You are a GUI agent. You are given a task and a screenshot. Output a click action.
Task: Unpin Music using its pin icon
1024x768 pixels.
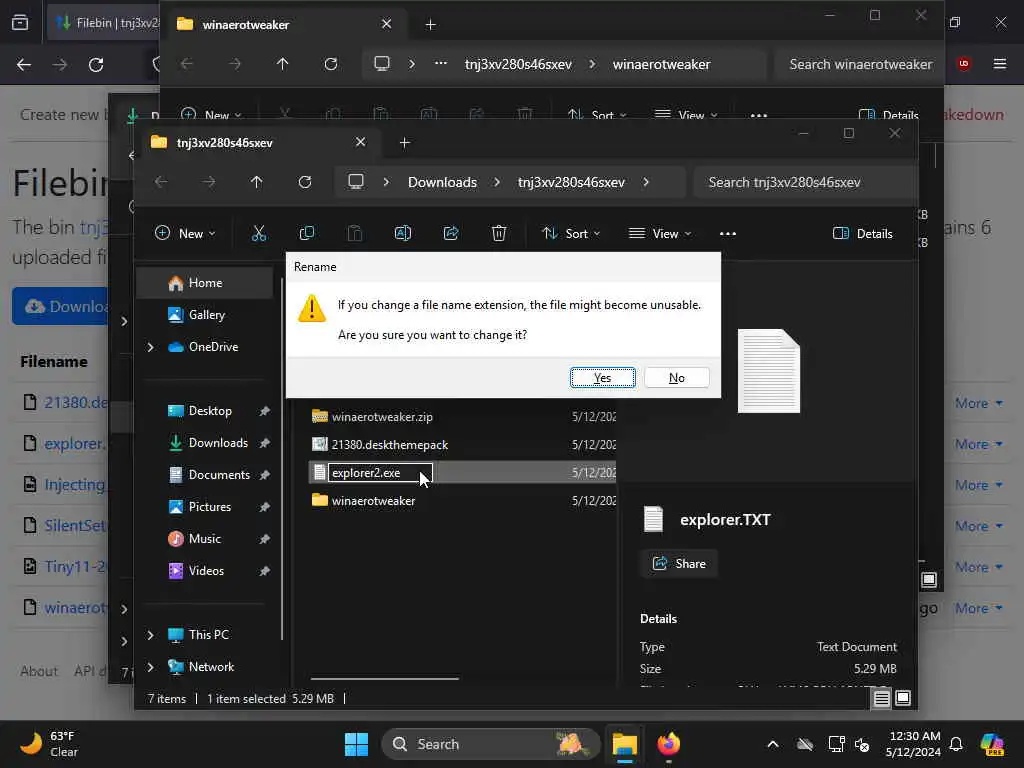click(264, 539)
